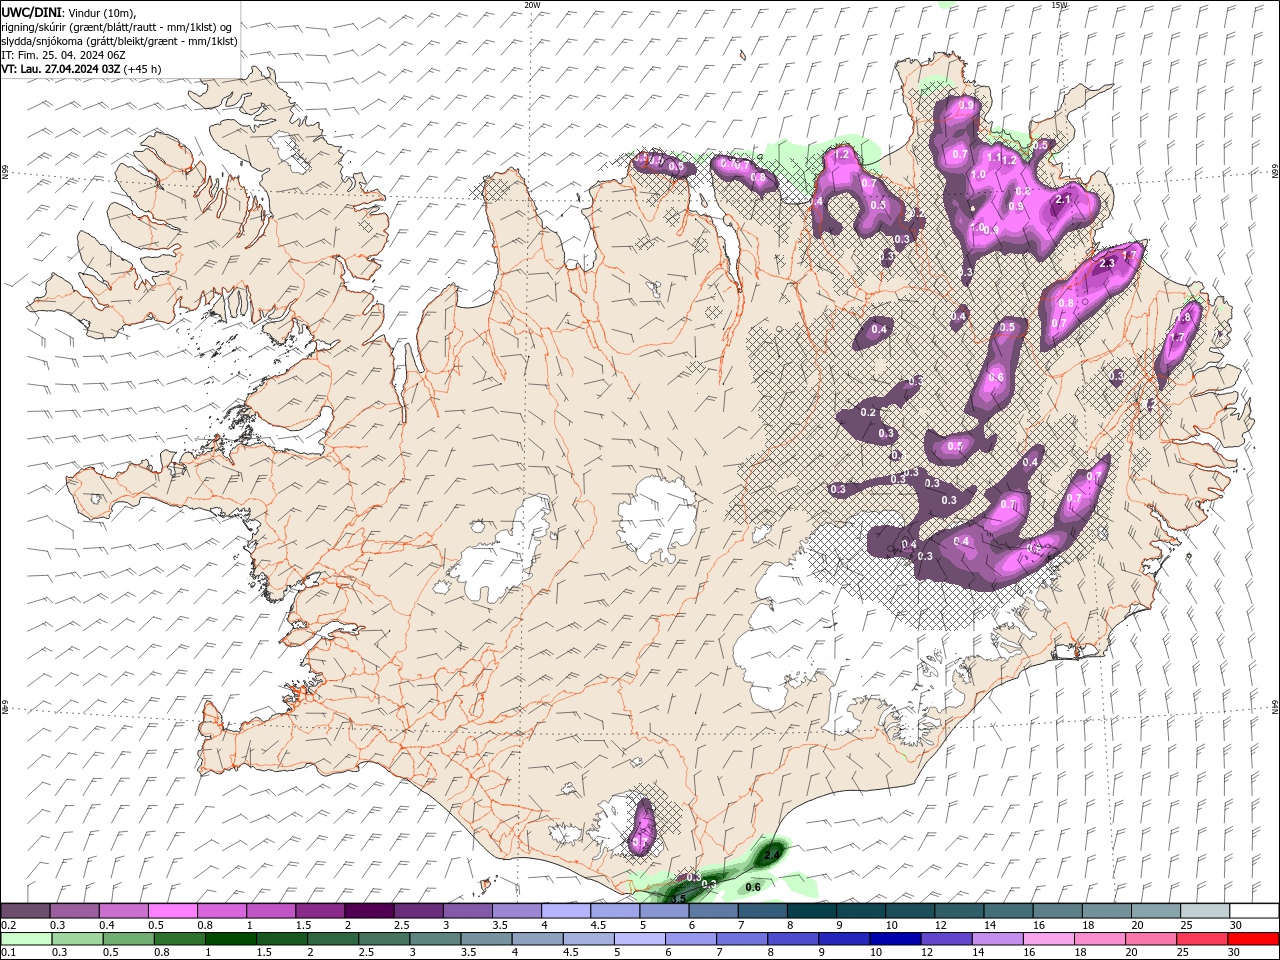The image size is (1280, 960).
Task: Select white swatch after 30 in snow legend
Action: point(1253,911)
